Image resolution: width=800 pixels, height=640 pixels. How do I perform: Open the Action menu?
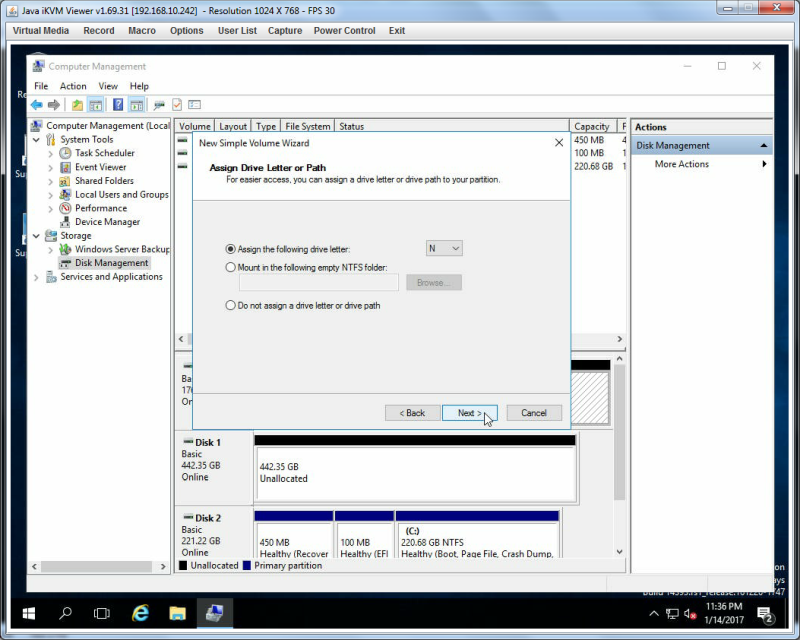click(x=73, y=86)
